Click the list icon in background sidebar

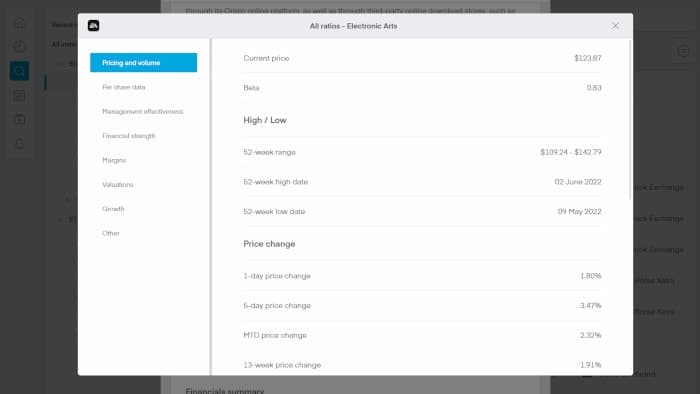click(20, 95)
